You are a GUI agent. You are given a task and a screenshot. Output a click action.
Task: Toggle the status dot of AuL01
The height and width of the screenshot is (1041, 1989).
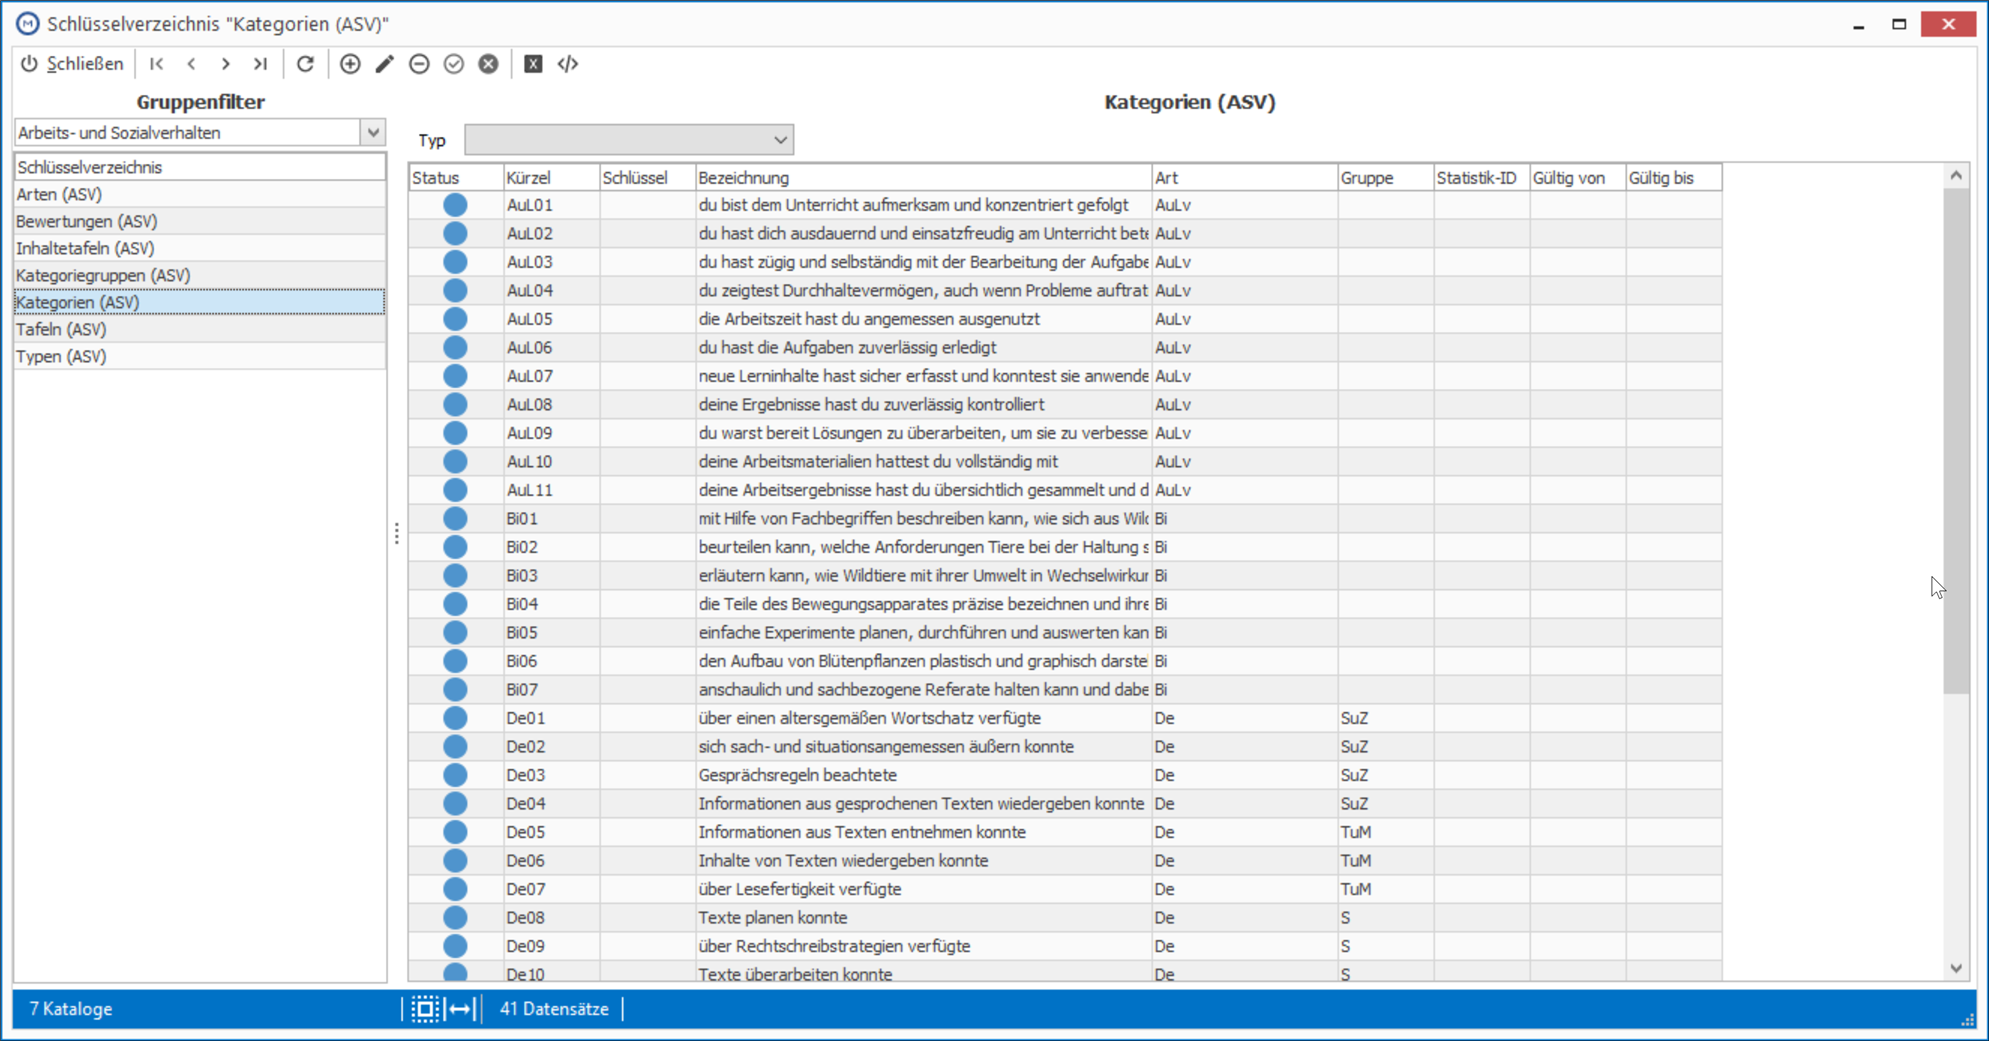pyautogui.click(x=455, y=205)
